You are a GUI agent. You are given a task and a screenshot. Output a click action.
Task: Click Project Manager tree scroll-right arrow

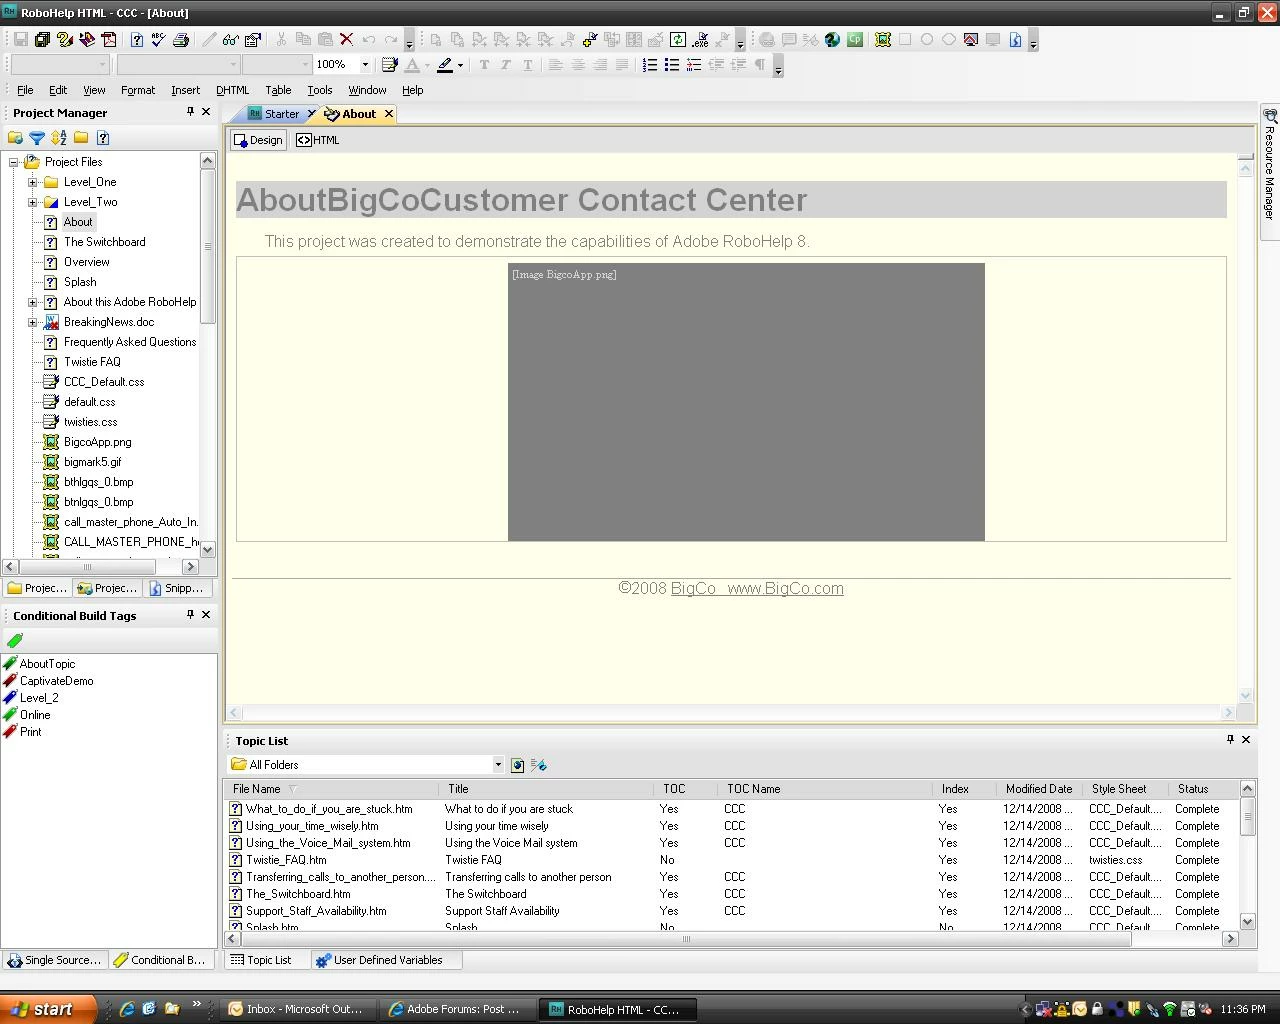(190, 567)
